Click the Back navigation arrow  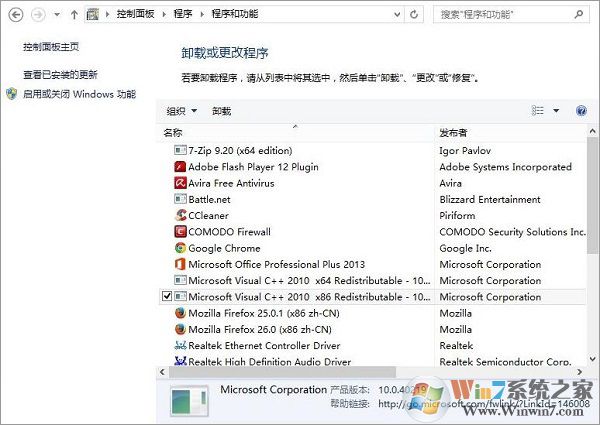tap(16, 15)
